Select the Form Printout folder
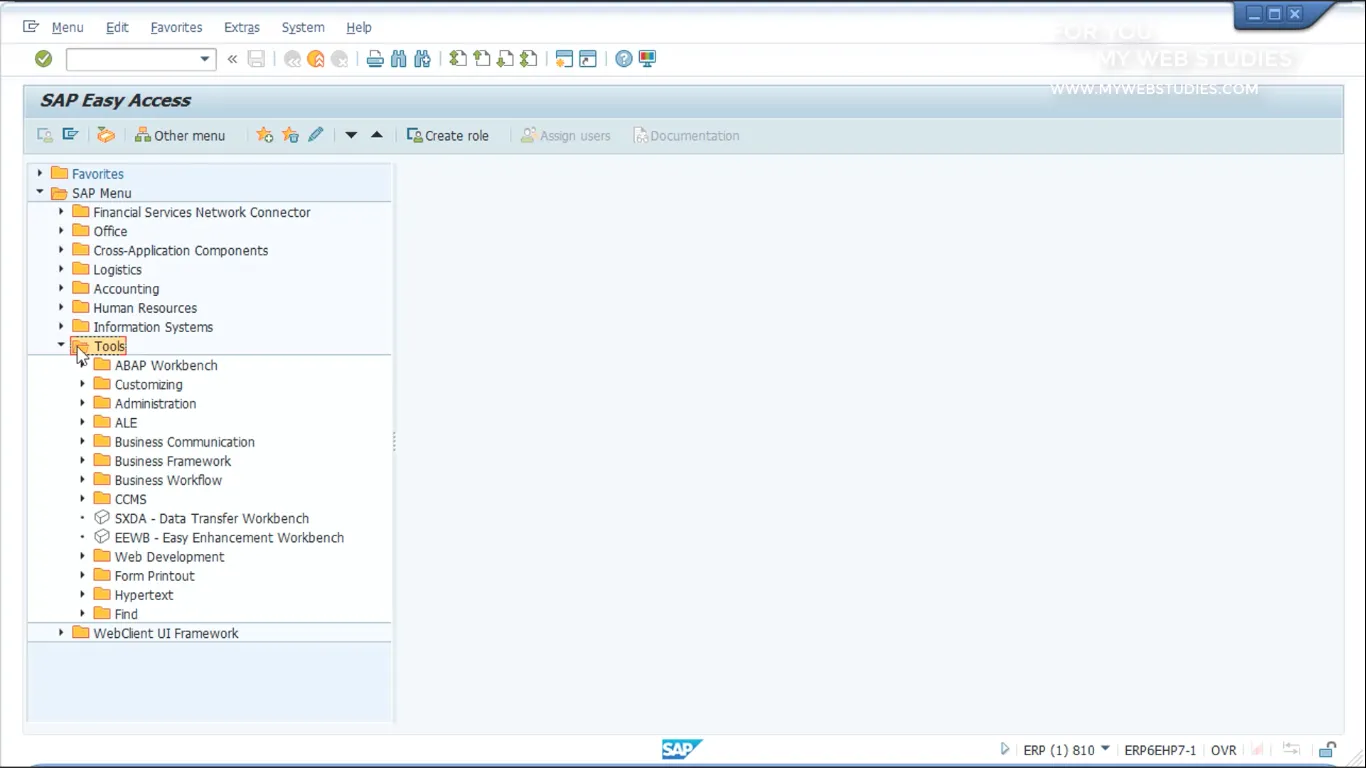The image size is (1366, 768). pos(154,575)
